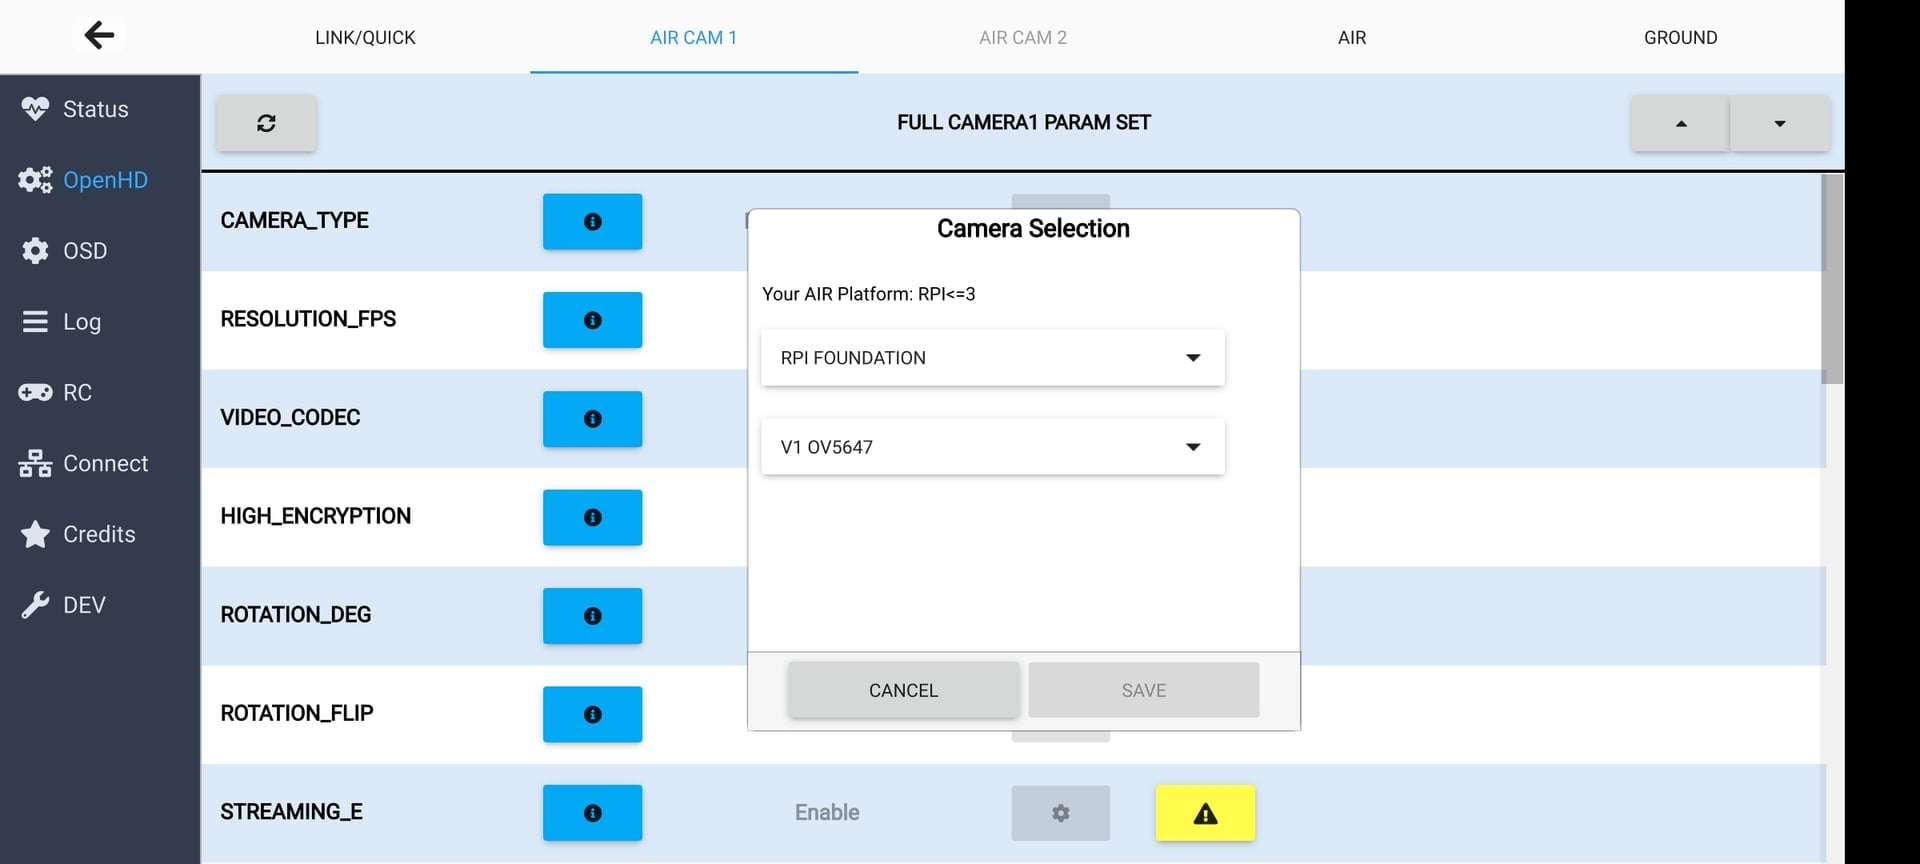The width and height of the screenshot is (1920, 864).
Task: Open the Status sidebar page
Action: (95, 109)
